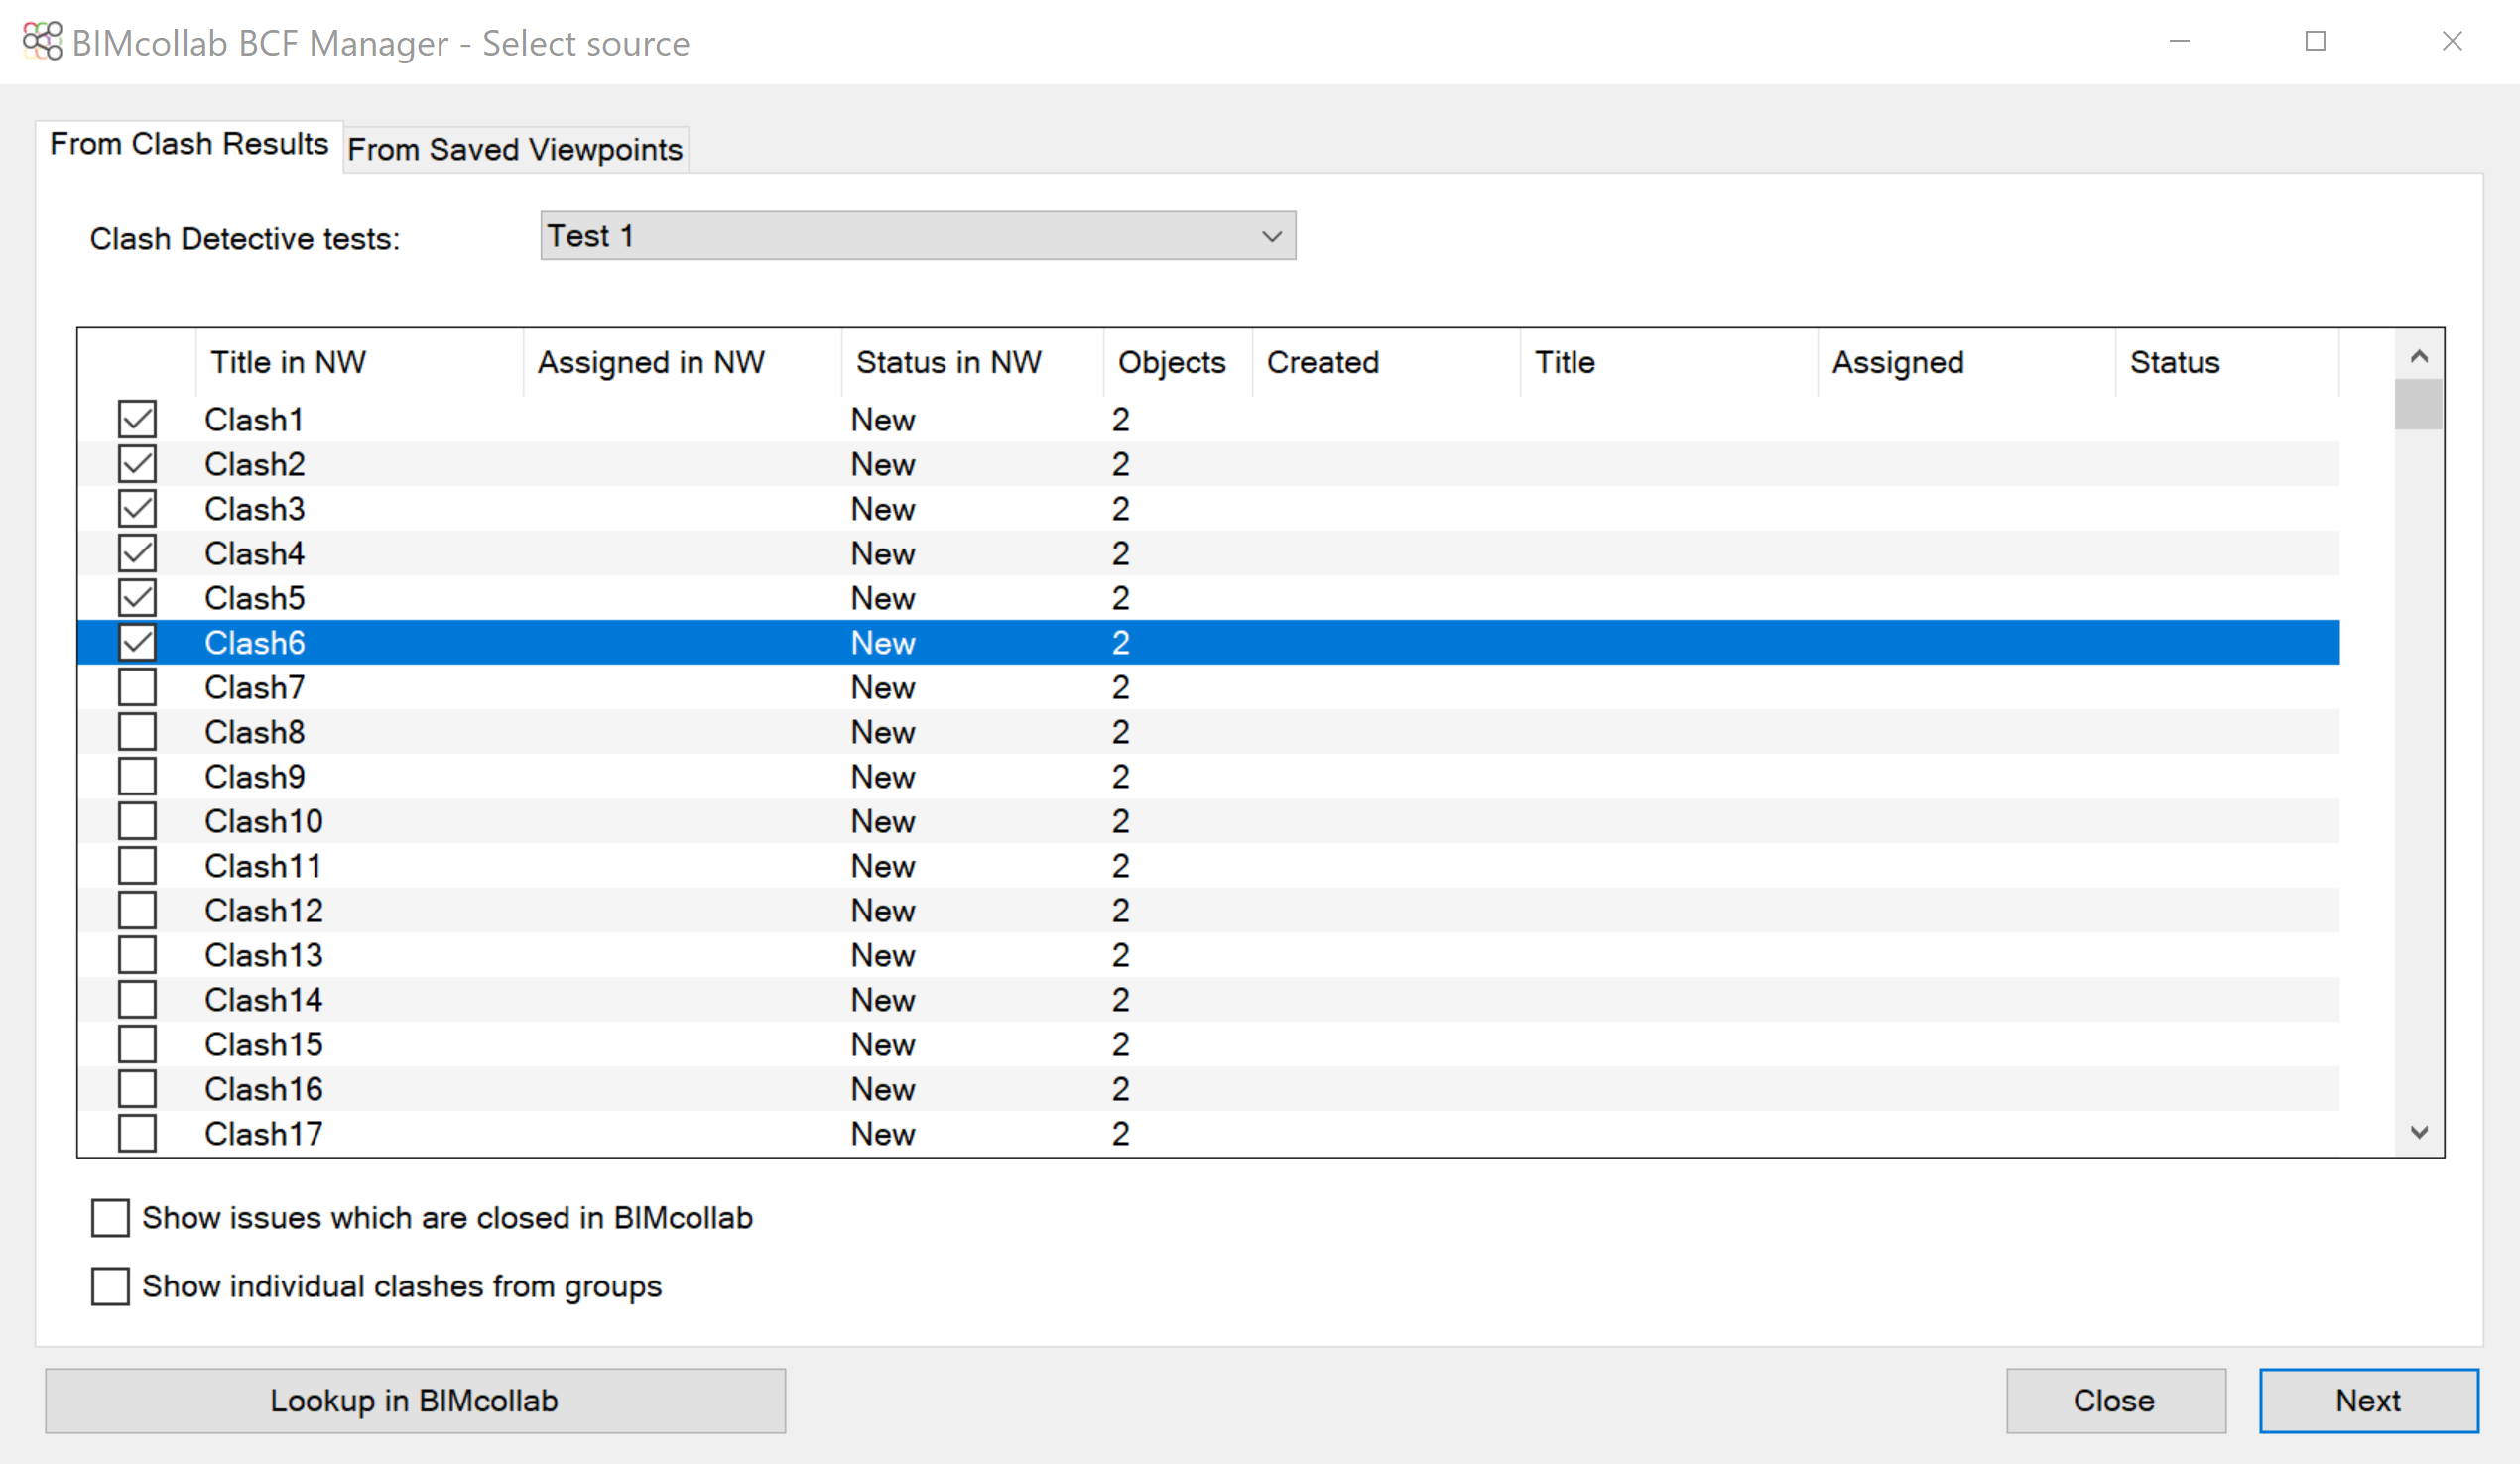Check the Clash16 checkbox

(137, 1089)
